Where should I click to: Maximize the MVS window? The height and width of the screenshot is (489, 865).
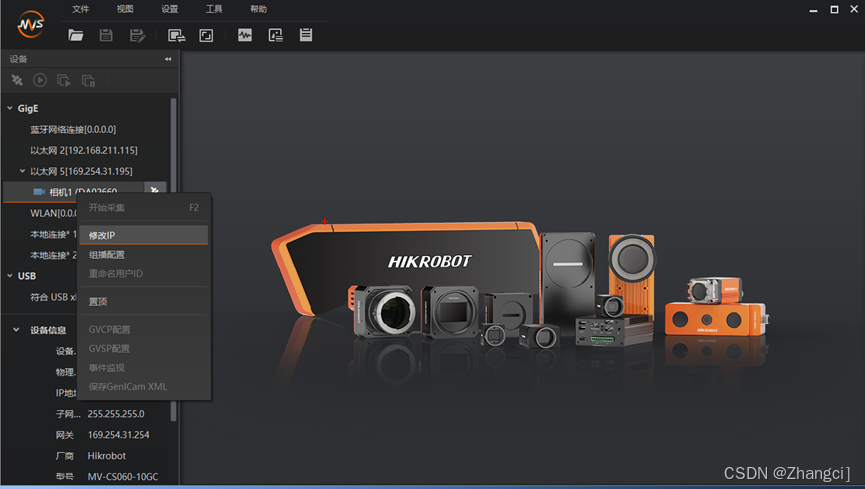pos(834,9)
